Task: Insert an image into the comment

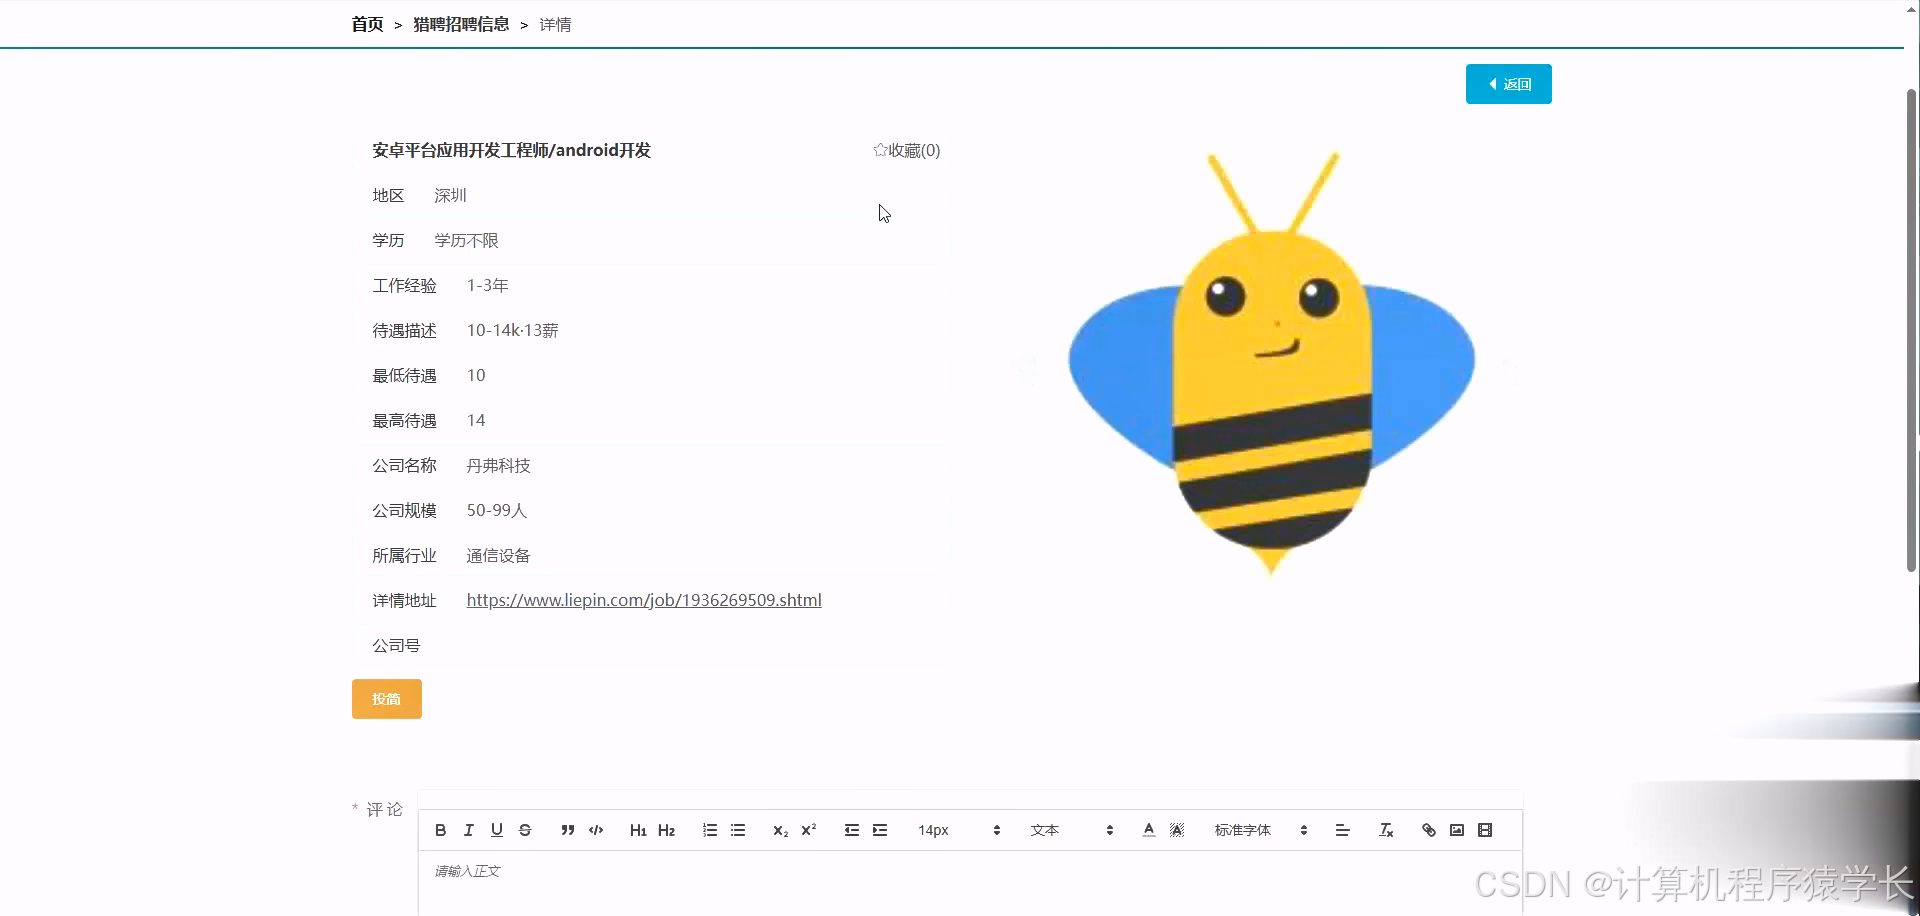Action: [1457, 830]
